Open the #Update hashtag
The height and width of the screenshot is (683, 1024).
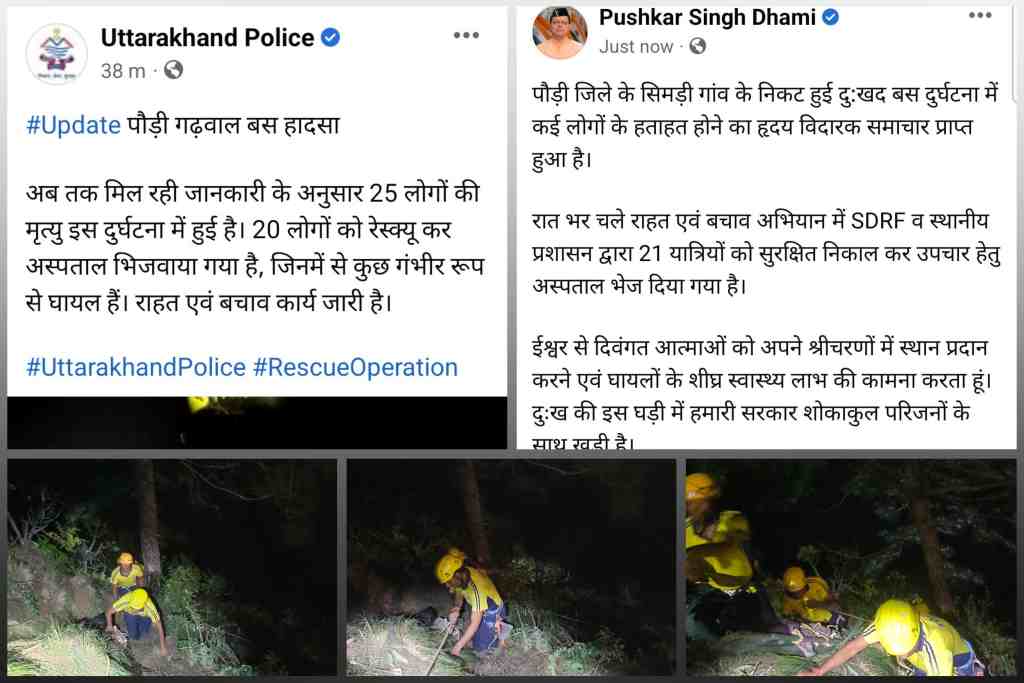(x=73, y=125)
